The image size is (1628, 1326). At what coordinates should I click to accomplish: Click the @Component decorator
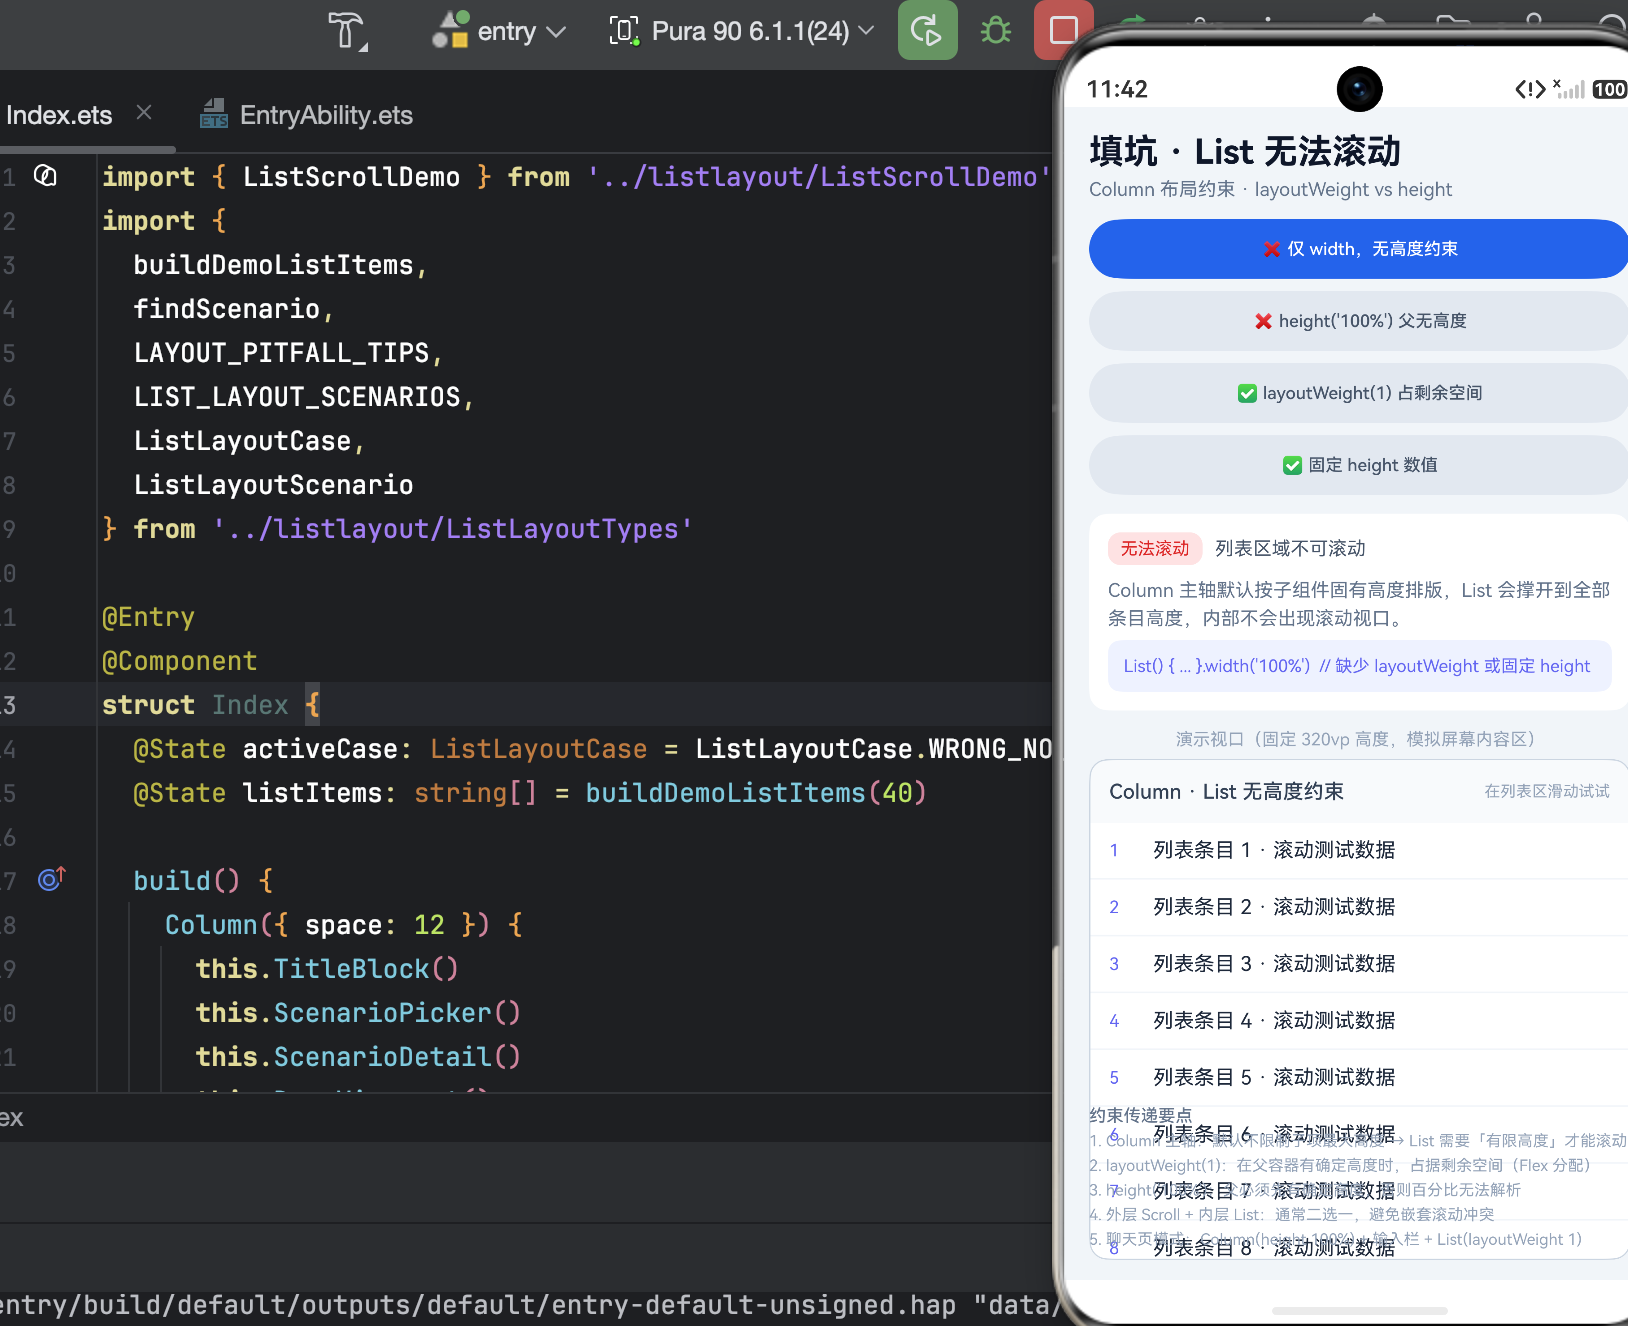[180, 661]
